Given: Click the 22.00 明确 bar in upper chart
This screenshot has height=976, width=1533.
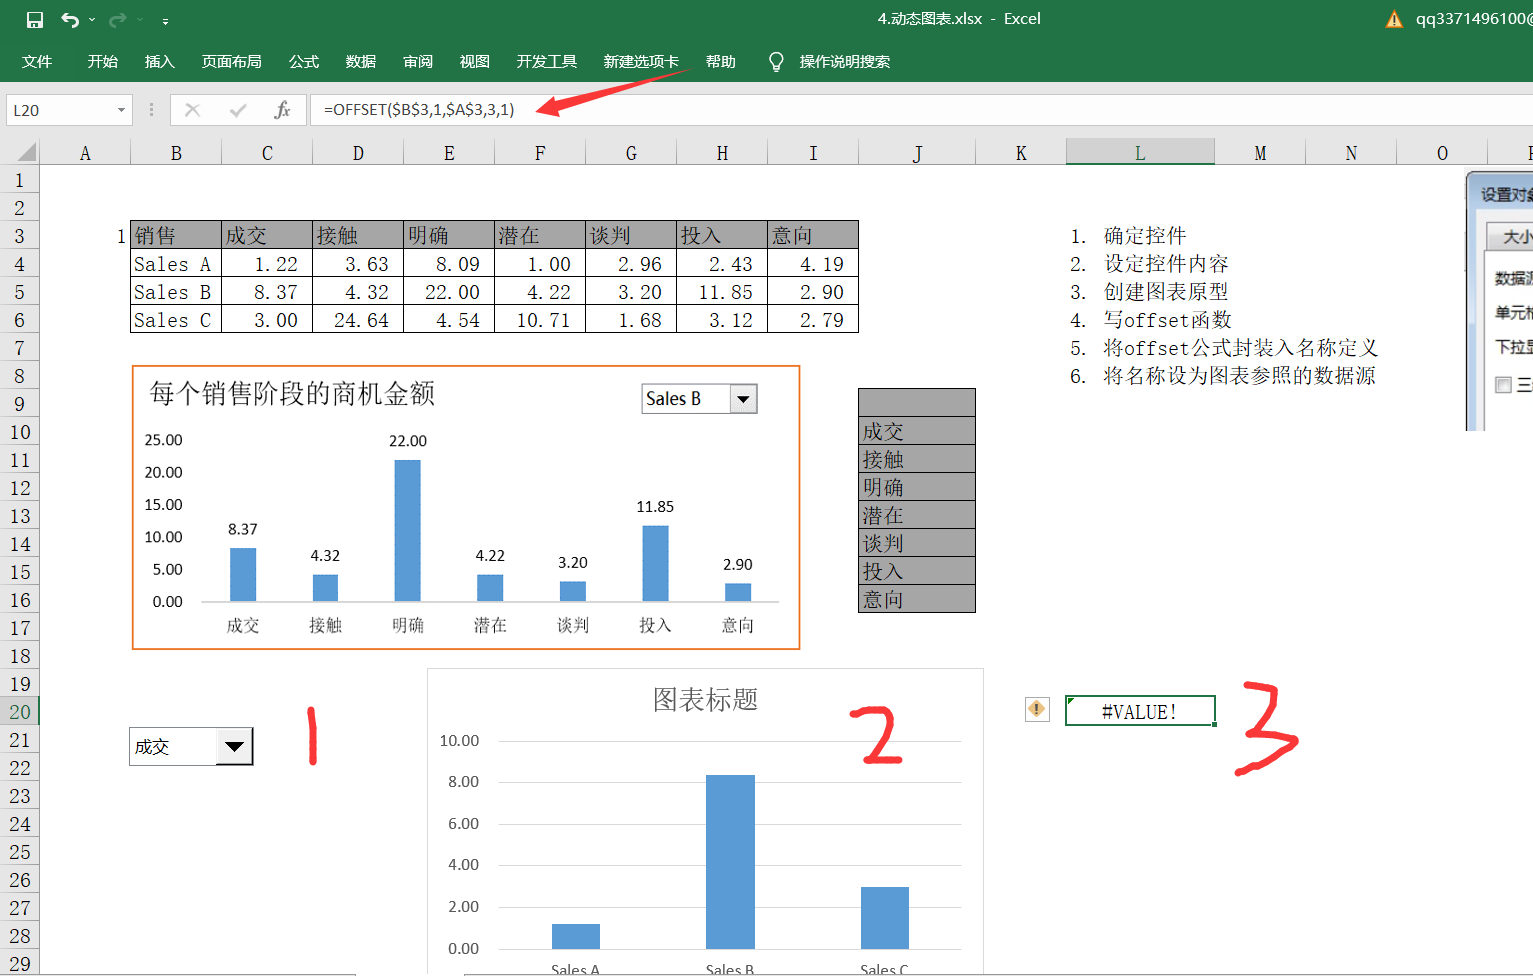Looking at the screenshot, I should pyautogui.click(x=408, y=530).
